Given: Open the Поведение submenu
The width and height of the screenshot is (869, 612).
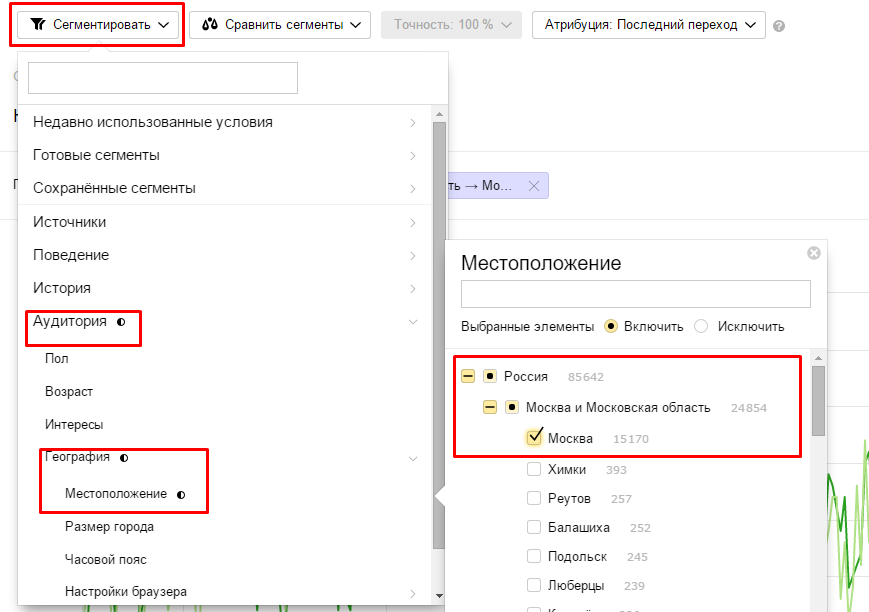Looking at the screenshot, I should (224, 255).
